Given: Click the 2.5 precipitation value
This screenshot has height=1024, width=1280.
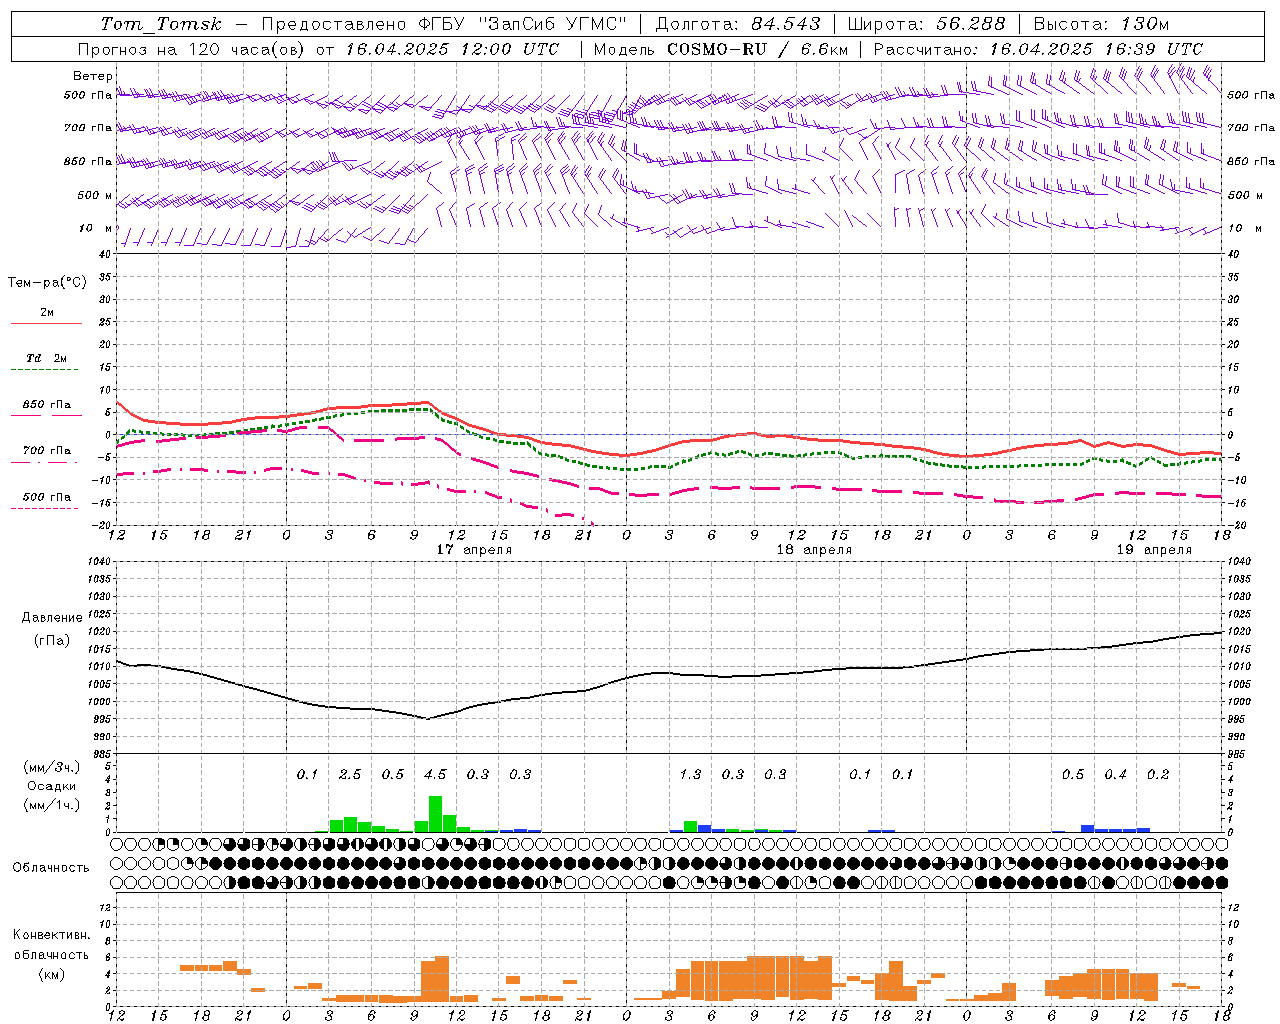Looking at the screenshot, I should click(350, 775).
